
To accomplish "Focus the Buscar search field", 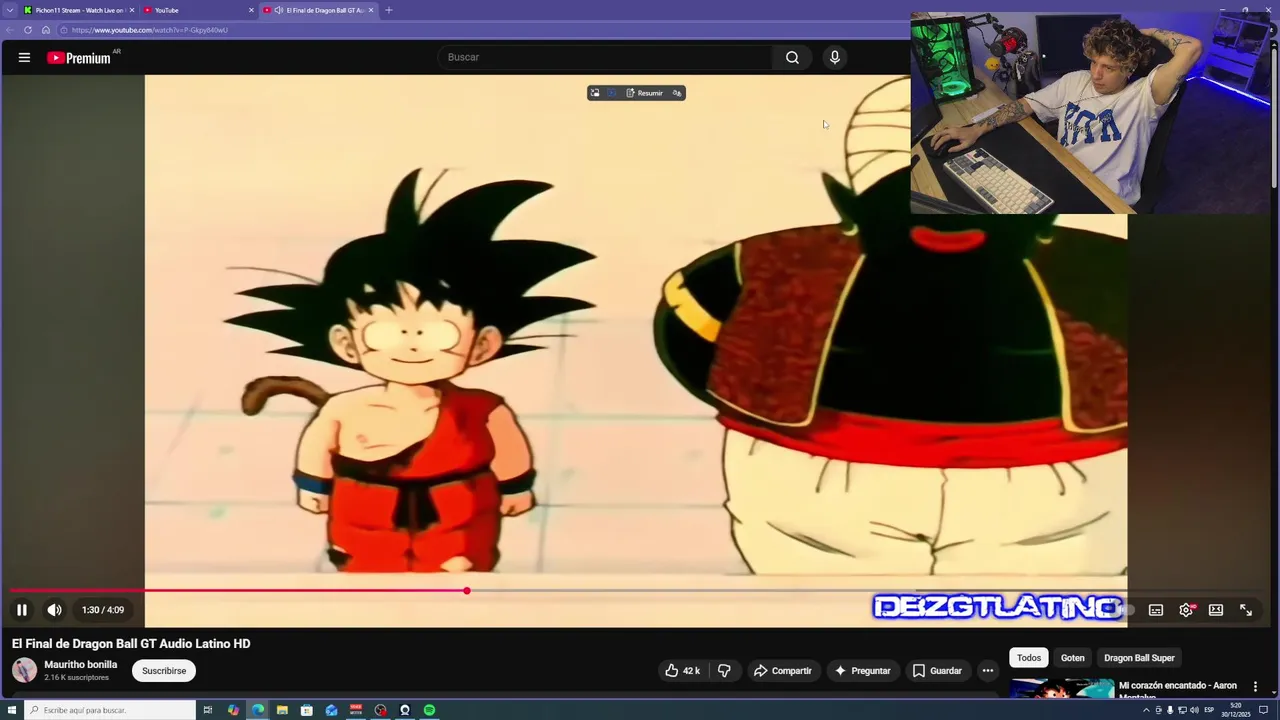I will pyautogui.click(x=605, y=58).
